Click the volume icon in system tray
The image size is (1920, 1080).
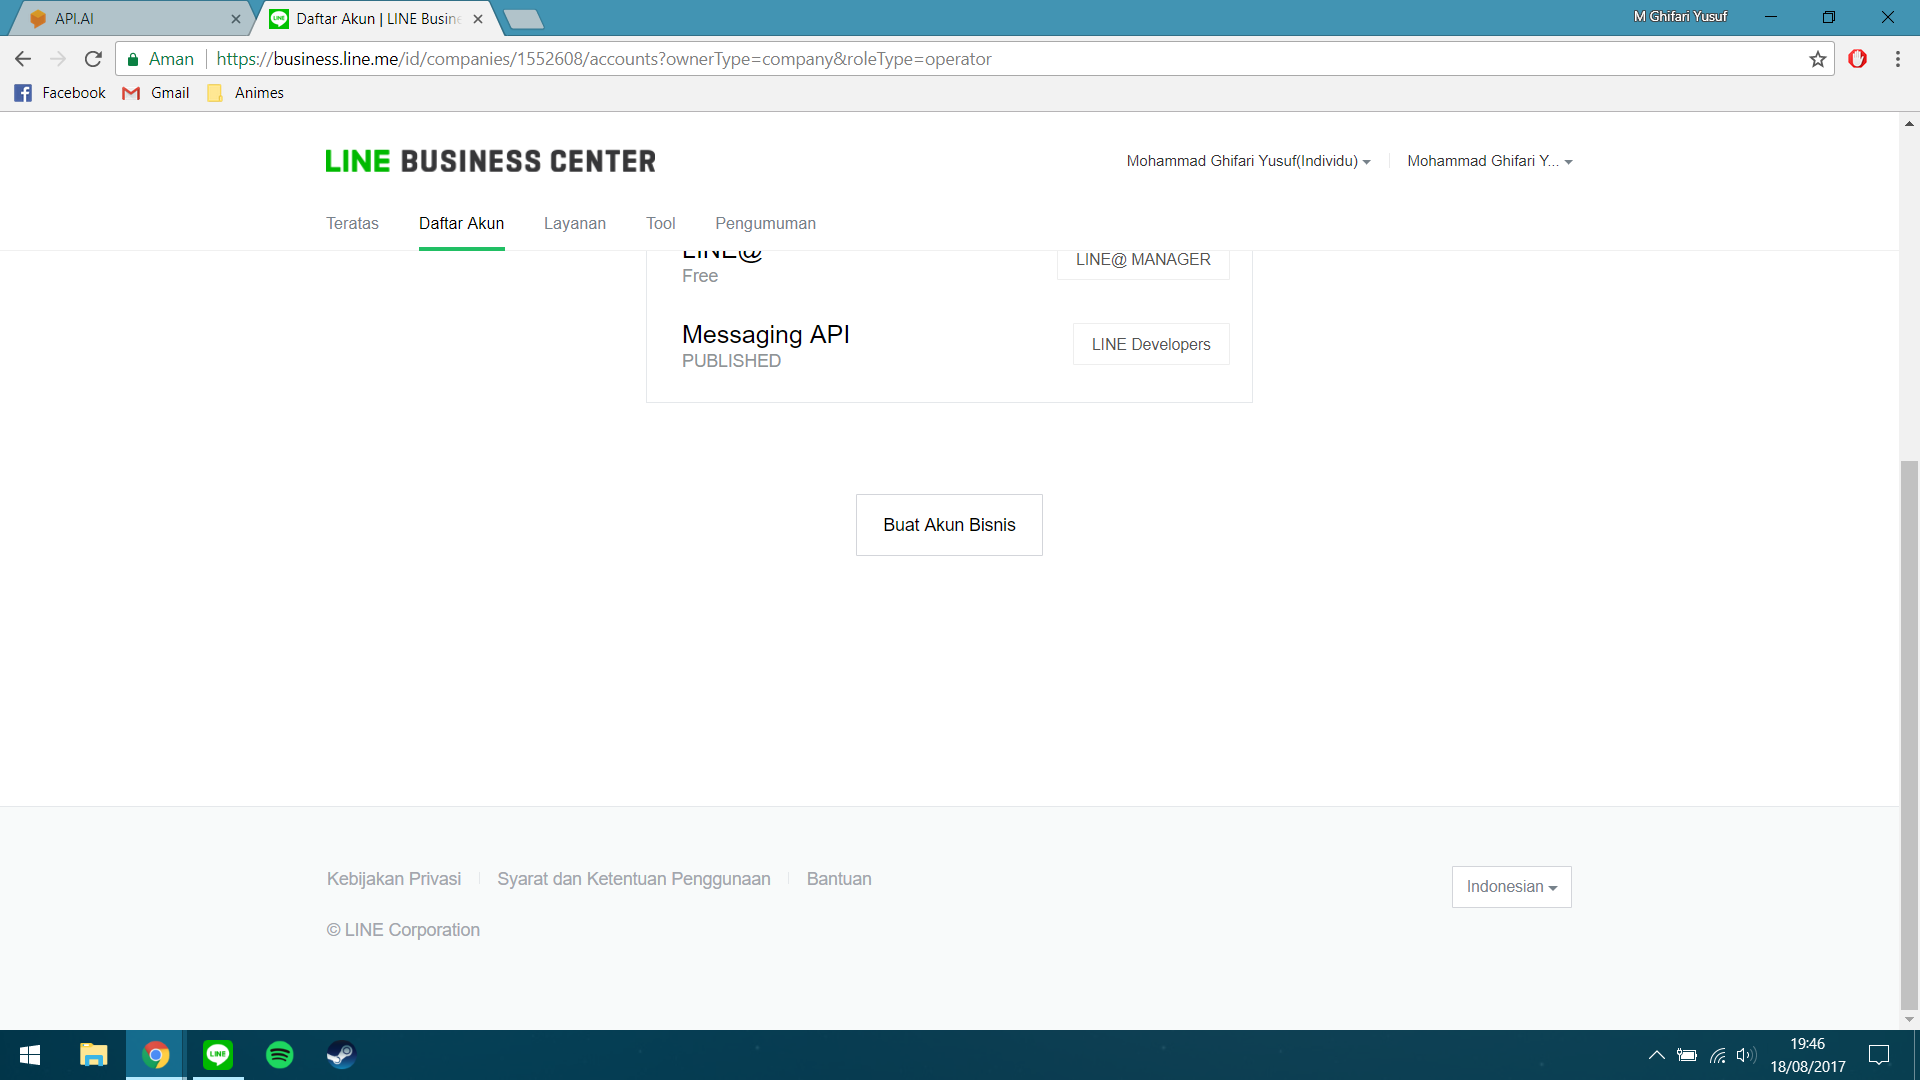(x=1746, y=1055)
